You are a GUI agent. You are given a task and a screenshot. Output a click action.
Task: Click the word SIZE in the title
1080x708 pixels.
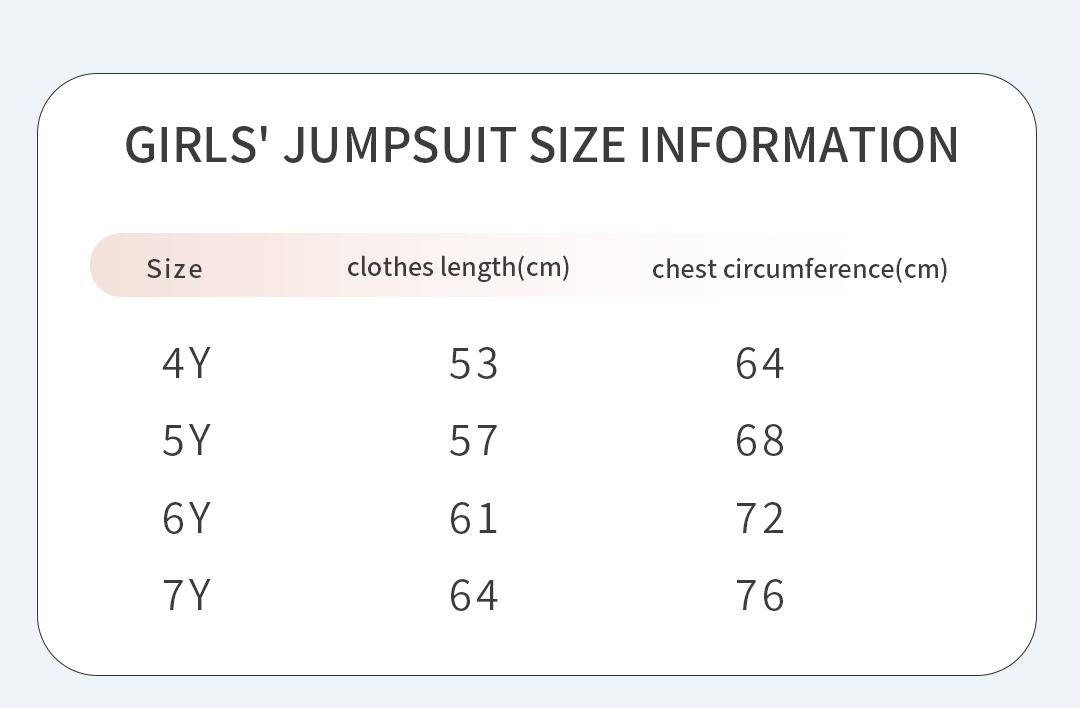(577, 144)
